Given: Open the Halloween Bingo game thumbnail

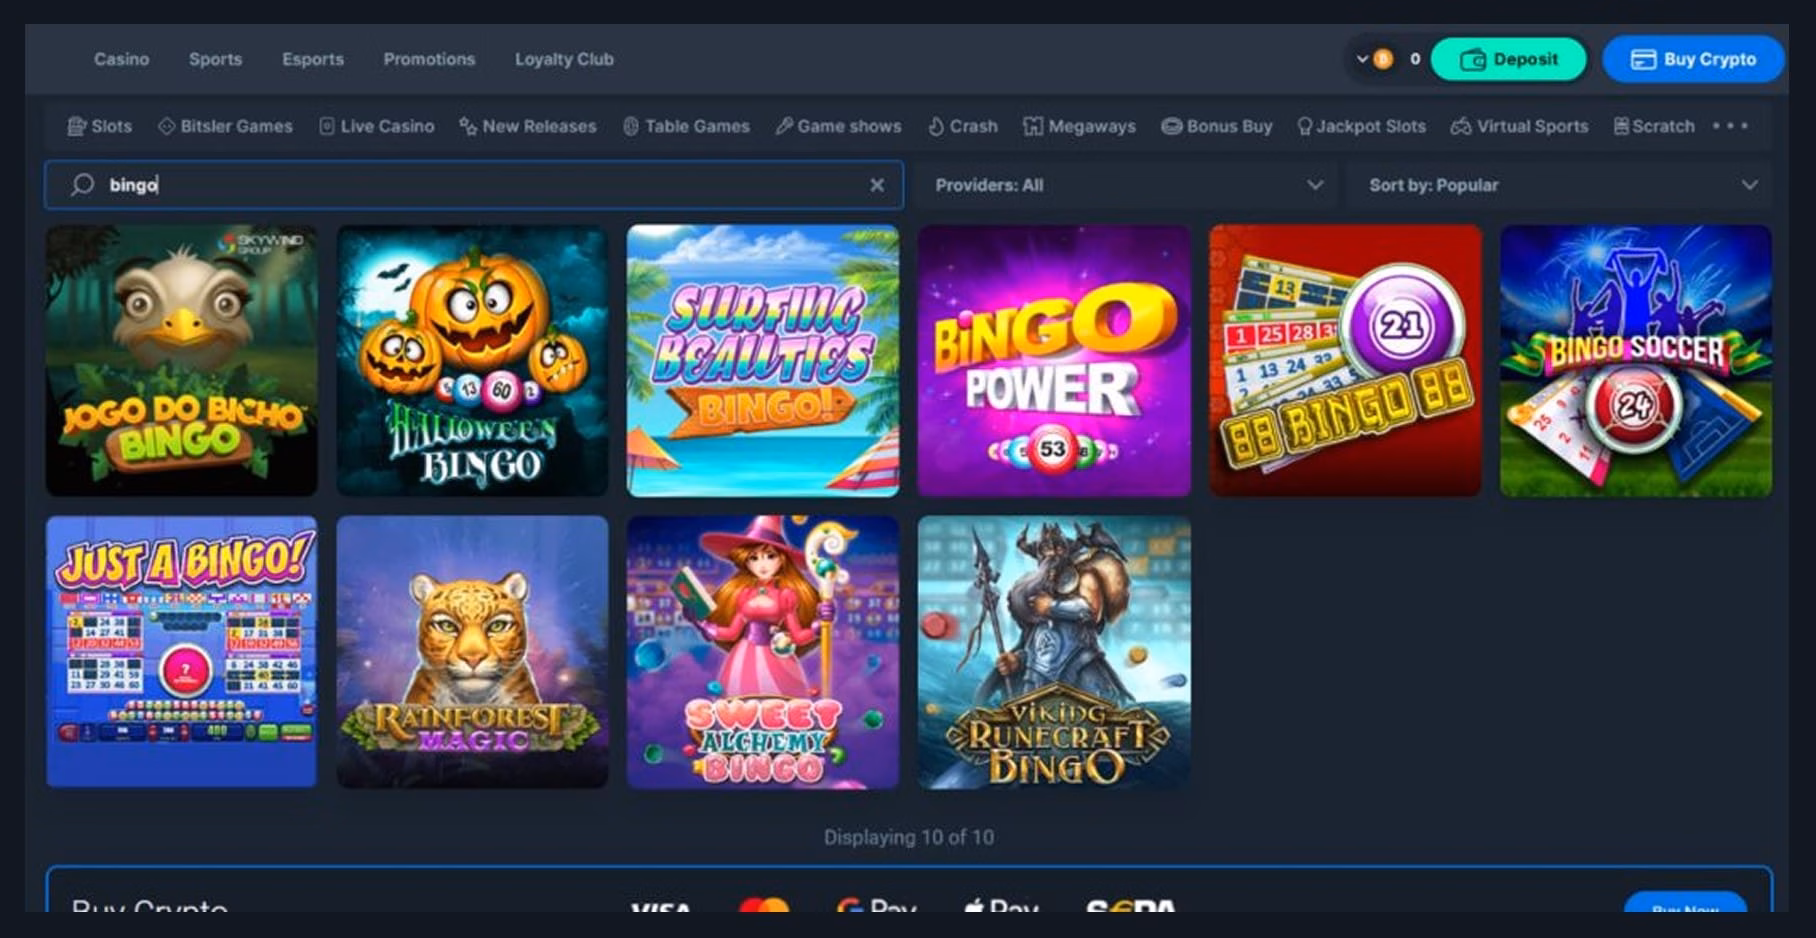Looking at the screenshot, I should point(472,360).
